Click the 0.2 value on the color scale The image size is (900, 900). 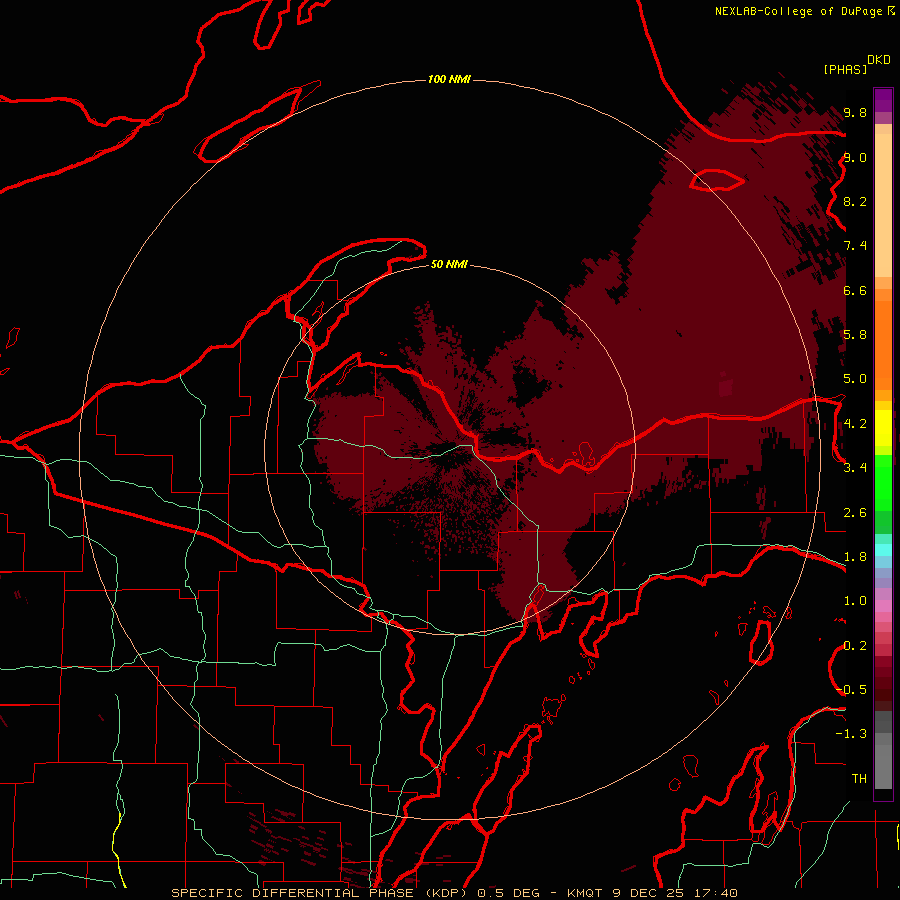pos(855,646)
